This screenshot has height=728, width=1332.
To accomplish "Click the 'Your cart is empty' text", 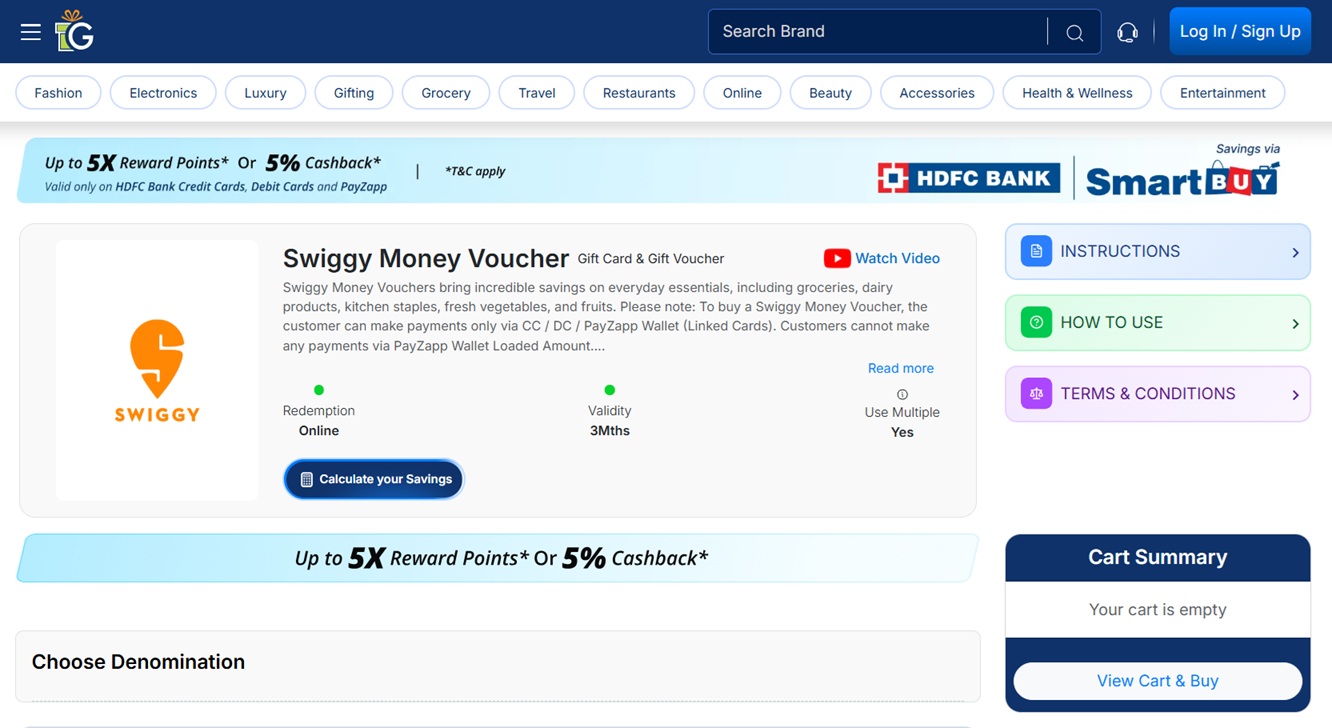I will 1157,609.
